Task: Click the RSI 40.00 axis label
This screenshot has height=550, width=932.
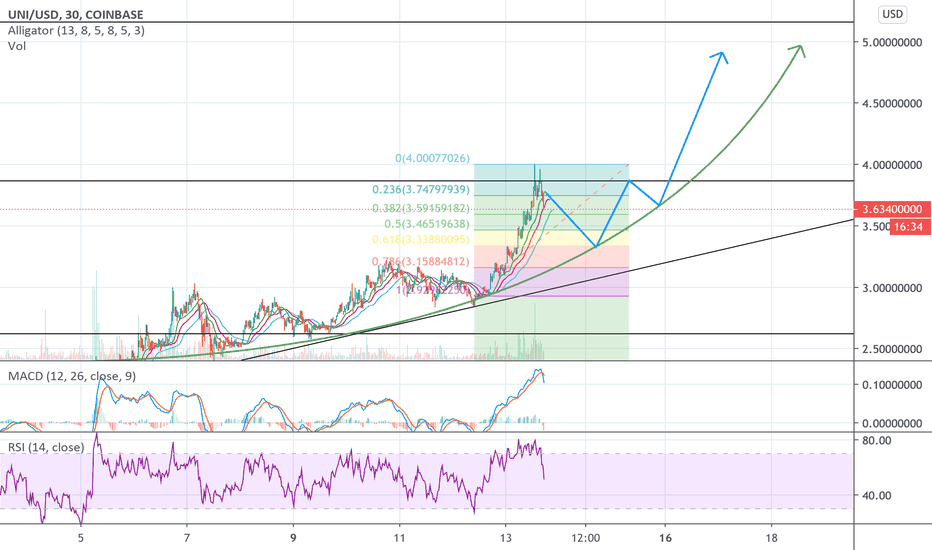Action: 877,495
